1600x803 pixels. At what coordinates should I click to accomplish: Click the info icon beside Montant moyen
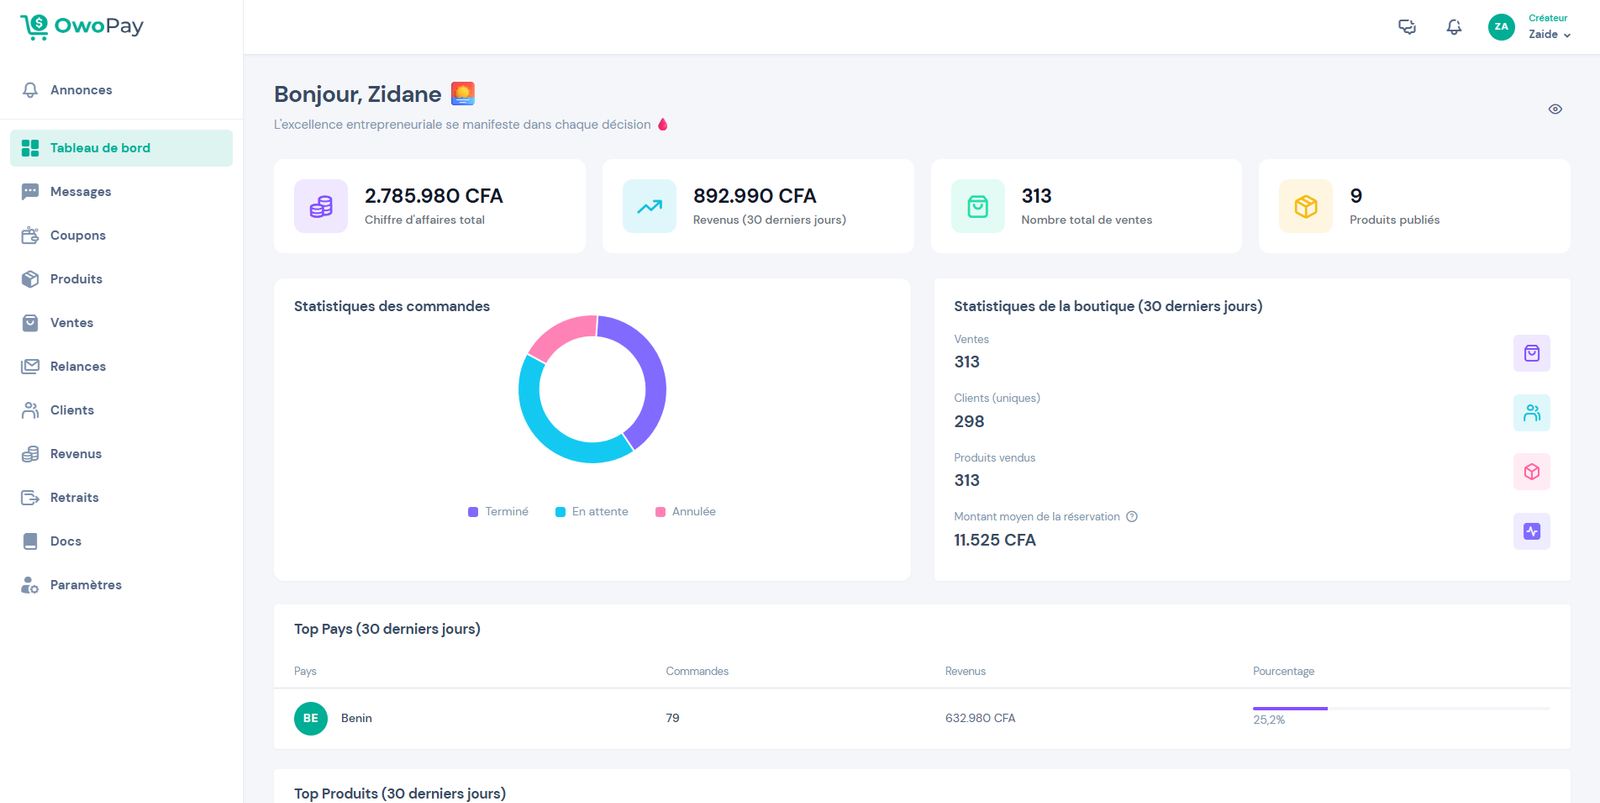point(1132,517)
